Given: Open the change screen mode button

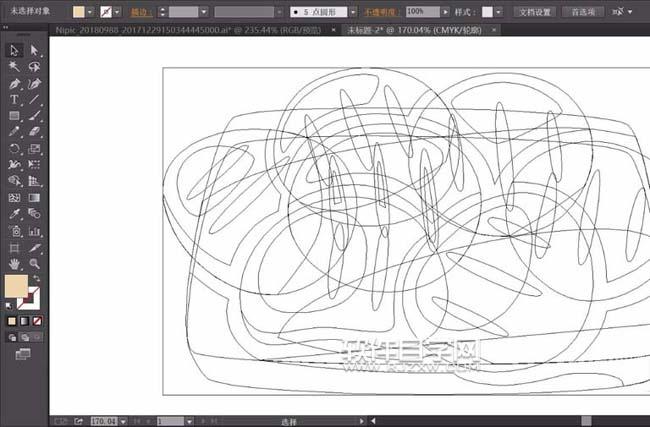Looking at the screenshot, I should click(x=23, y=354).
